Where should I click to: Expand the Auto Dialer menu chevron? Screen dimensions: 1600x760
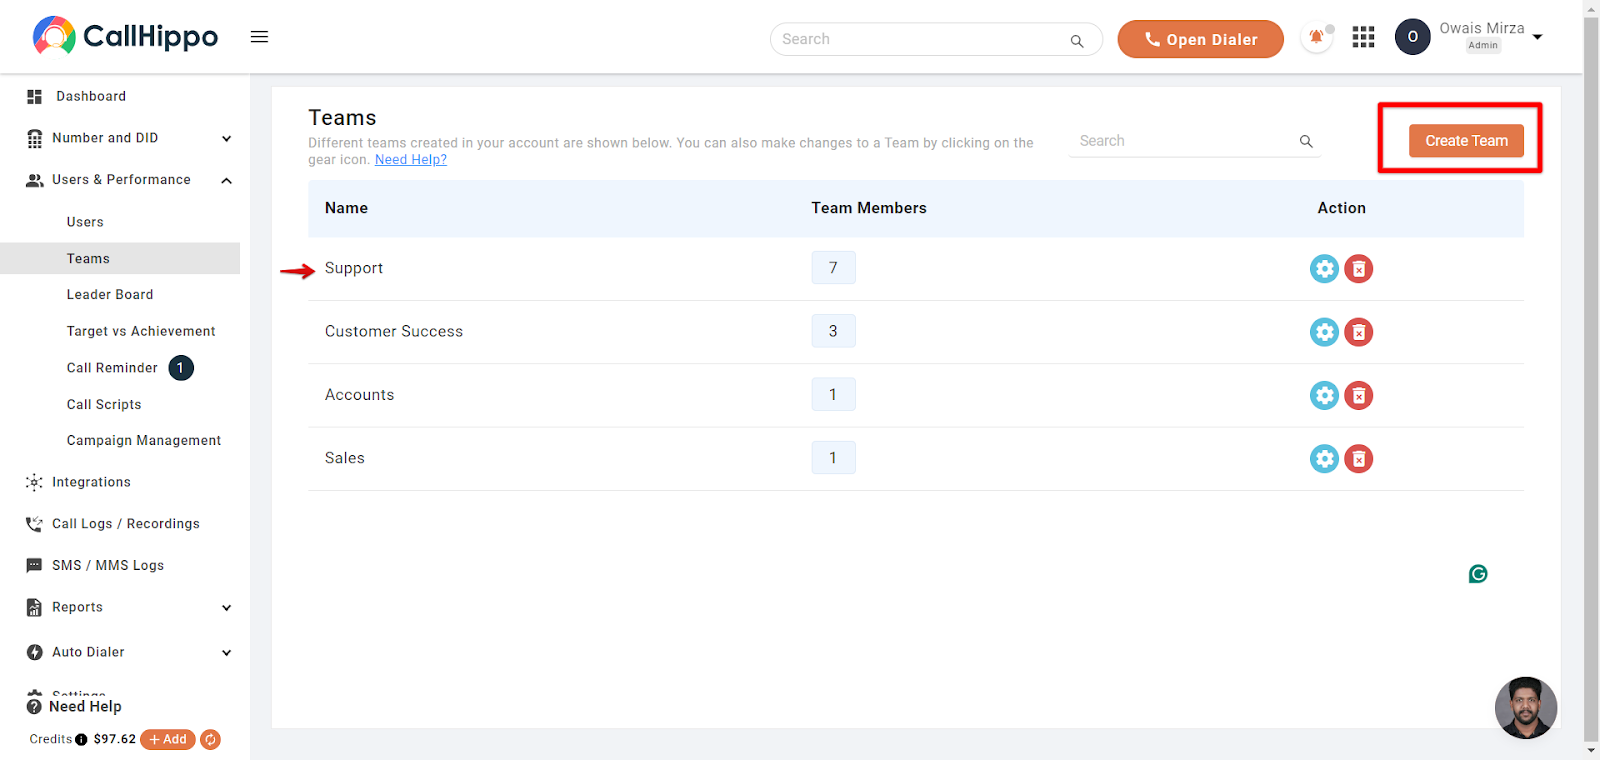point(226,653)
